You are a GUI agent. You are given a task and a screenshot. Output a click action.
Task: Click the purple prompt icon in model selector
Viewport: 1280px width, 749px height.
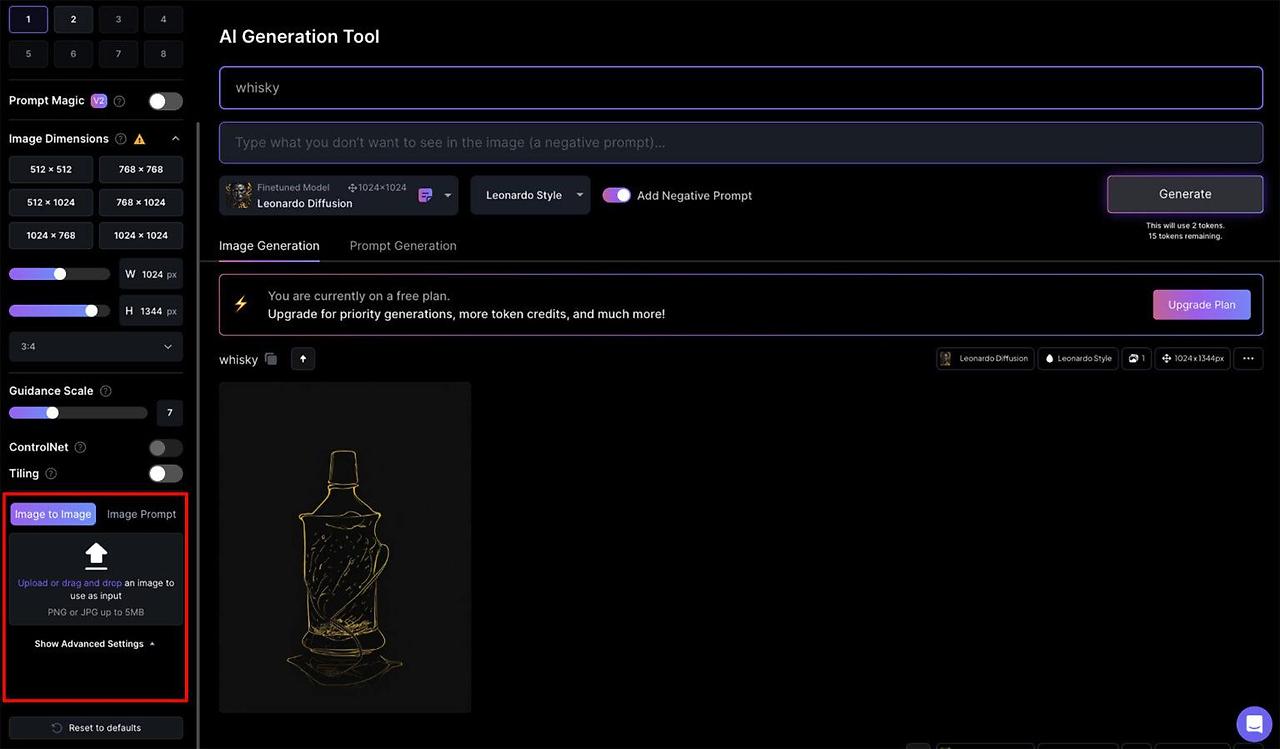[x=425, y=195]
